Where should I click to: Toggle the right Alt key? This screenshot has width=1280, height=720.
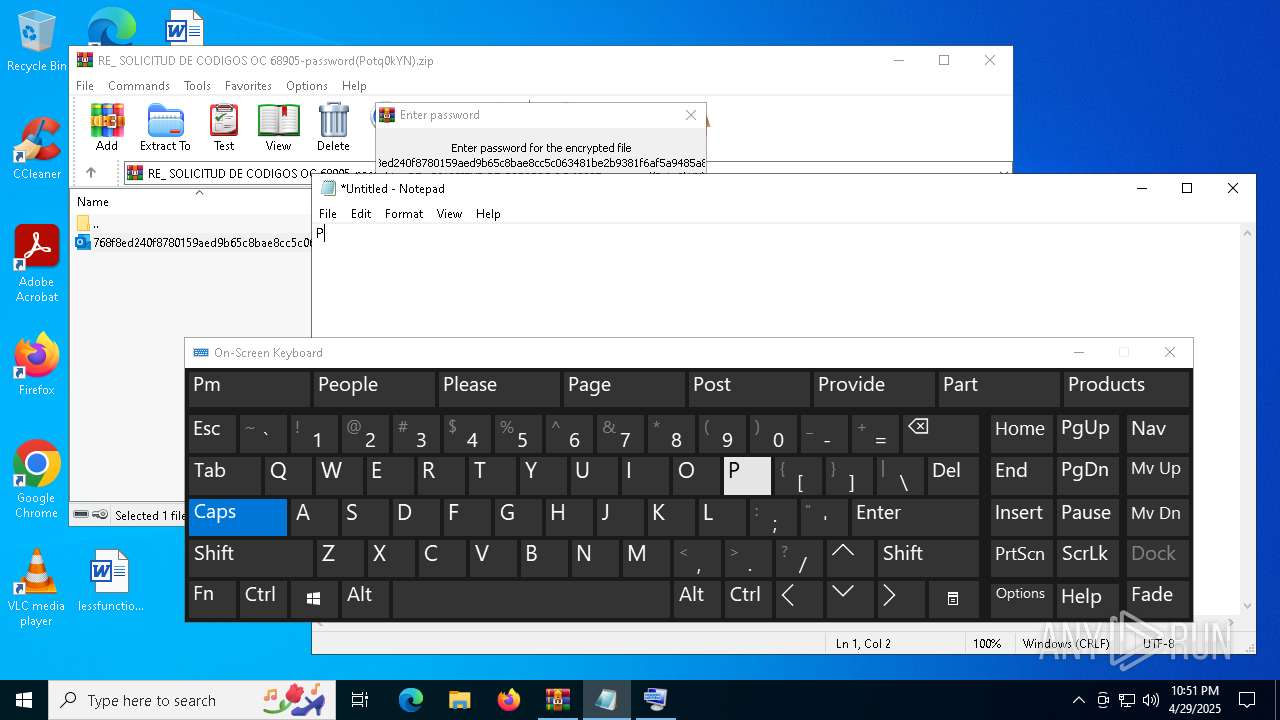tap(697, 599)
